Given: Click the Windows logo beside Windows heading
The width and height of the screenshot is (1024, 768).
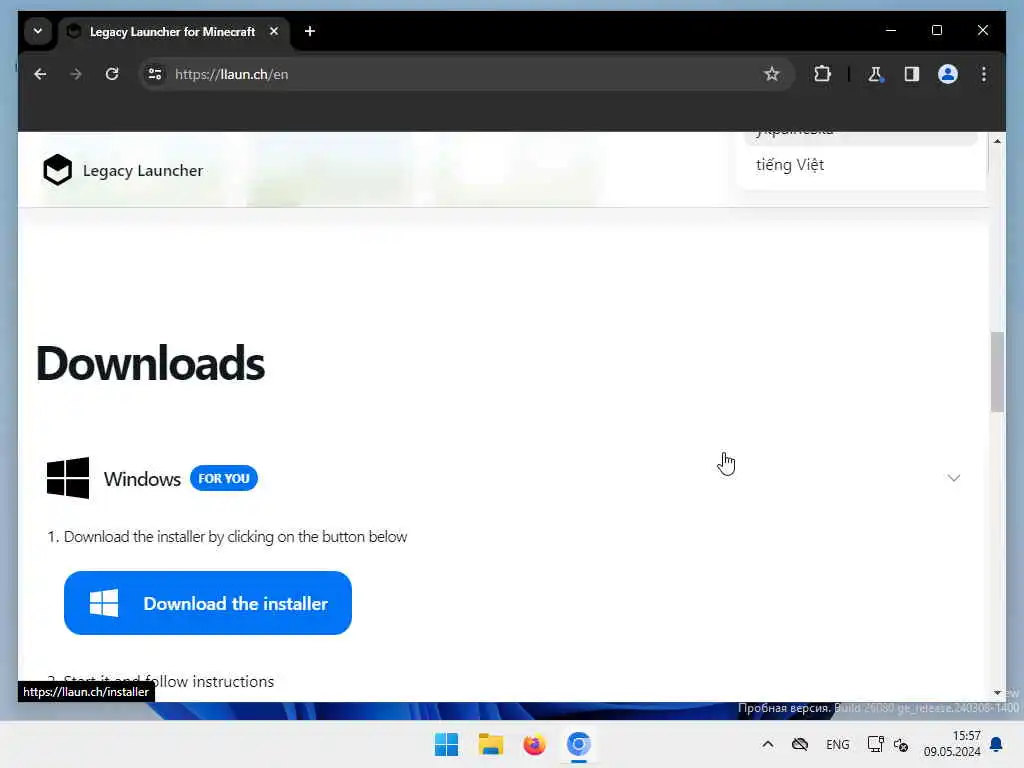Looking at the screenshot, I should [68, 478].
